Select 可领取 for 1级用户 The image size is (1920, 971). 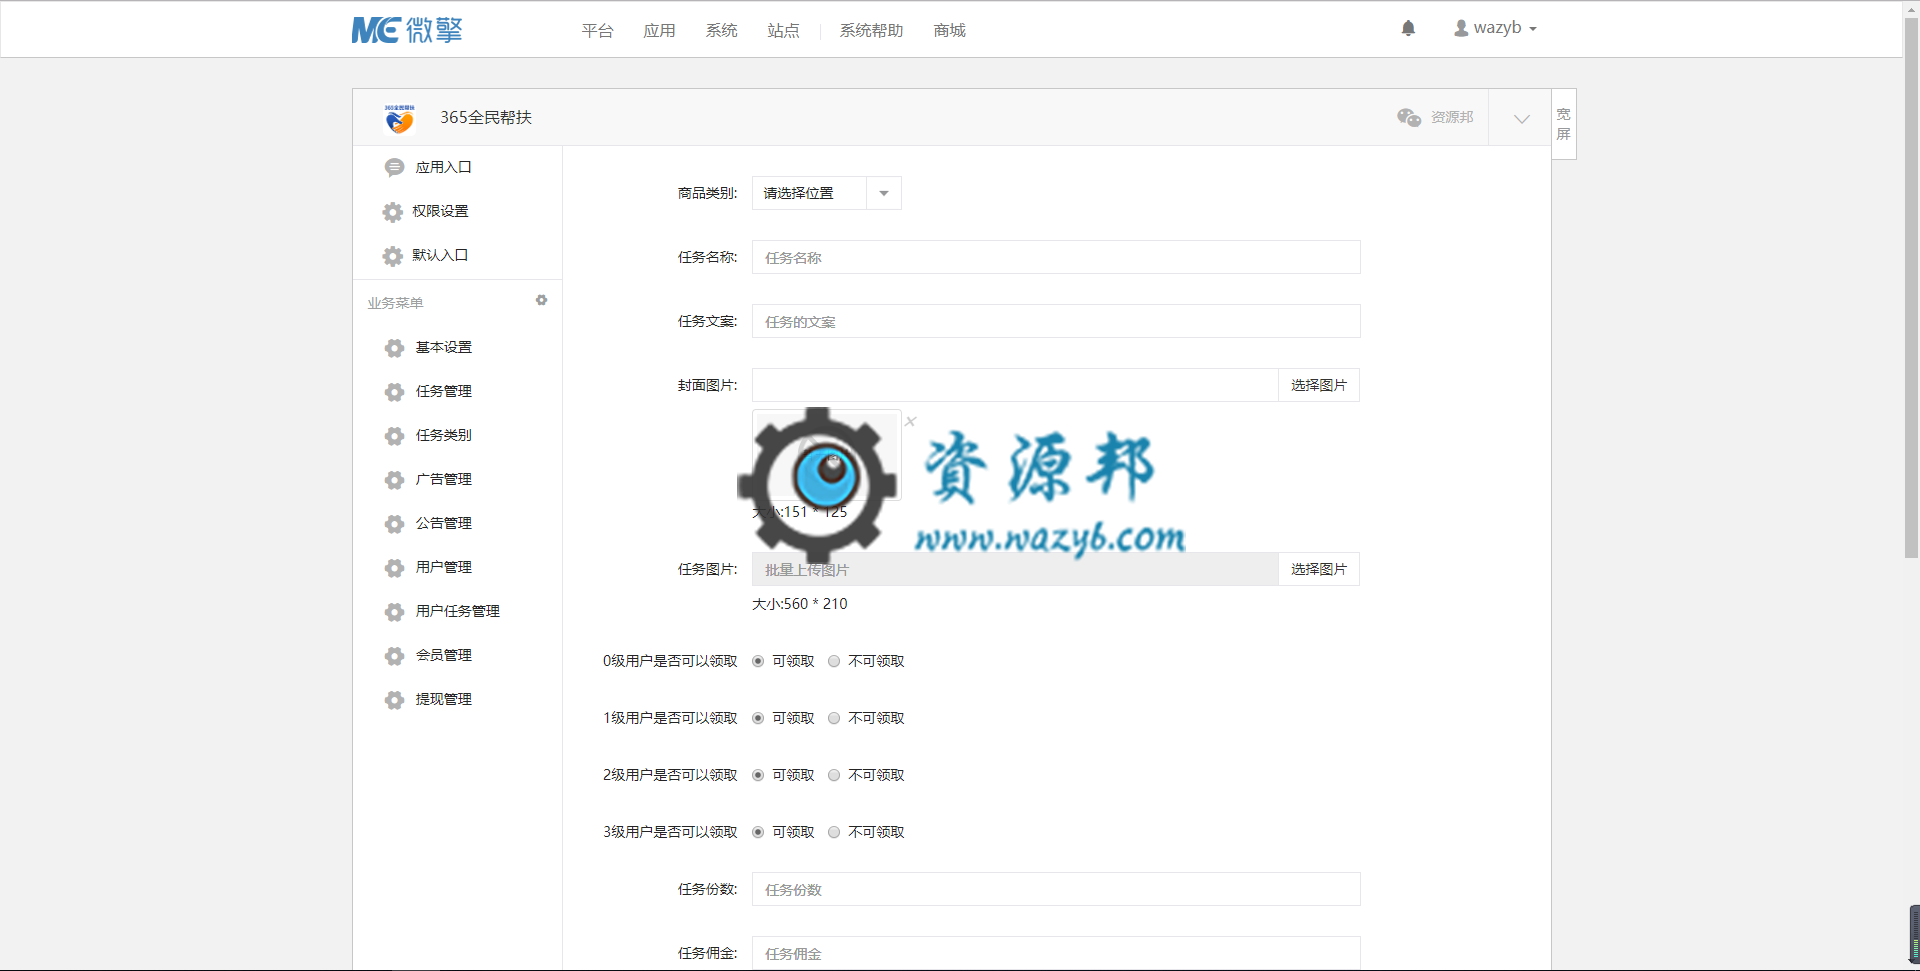[x=758, y=718]
